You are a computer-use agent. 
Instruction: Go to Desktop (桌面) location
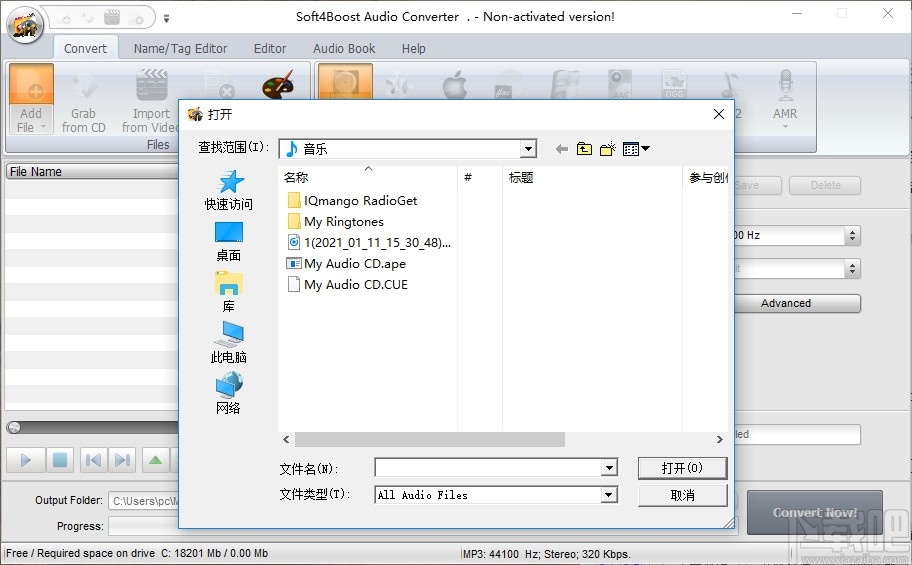(x=229, y=241)
